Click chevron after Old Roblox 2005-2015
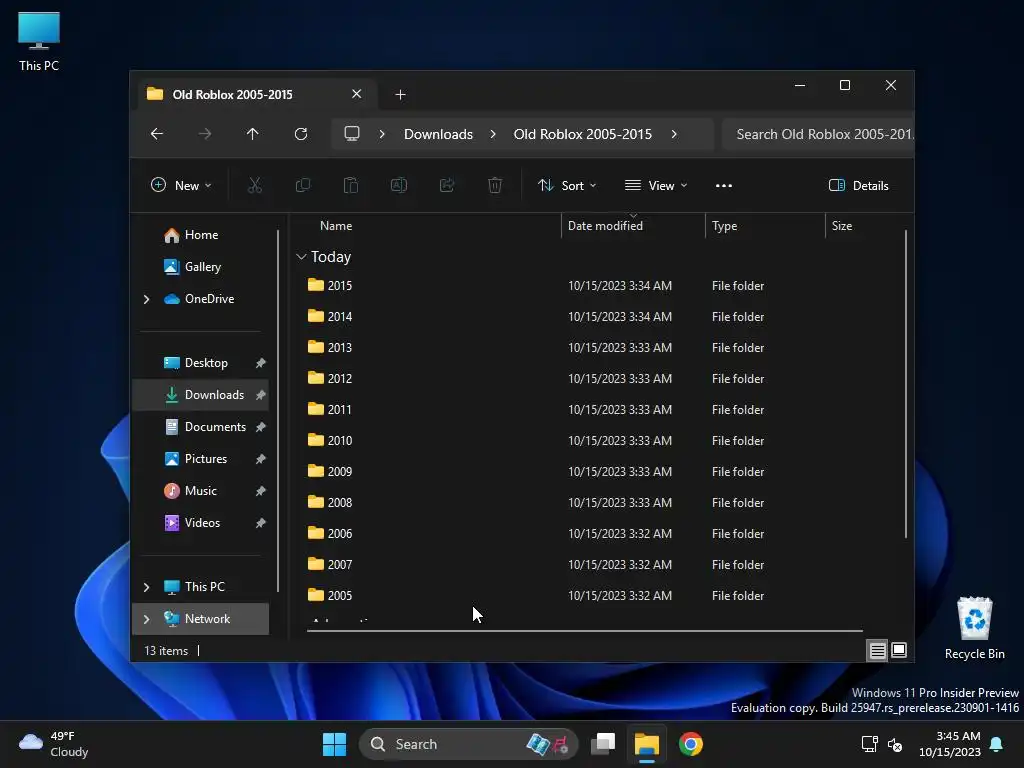 [x=674, y=134]
